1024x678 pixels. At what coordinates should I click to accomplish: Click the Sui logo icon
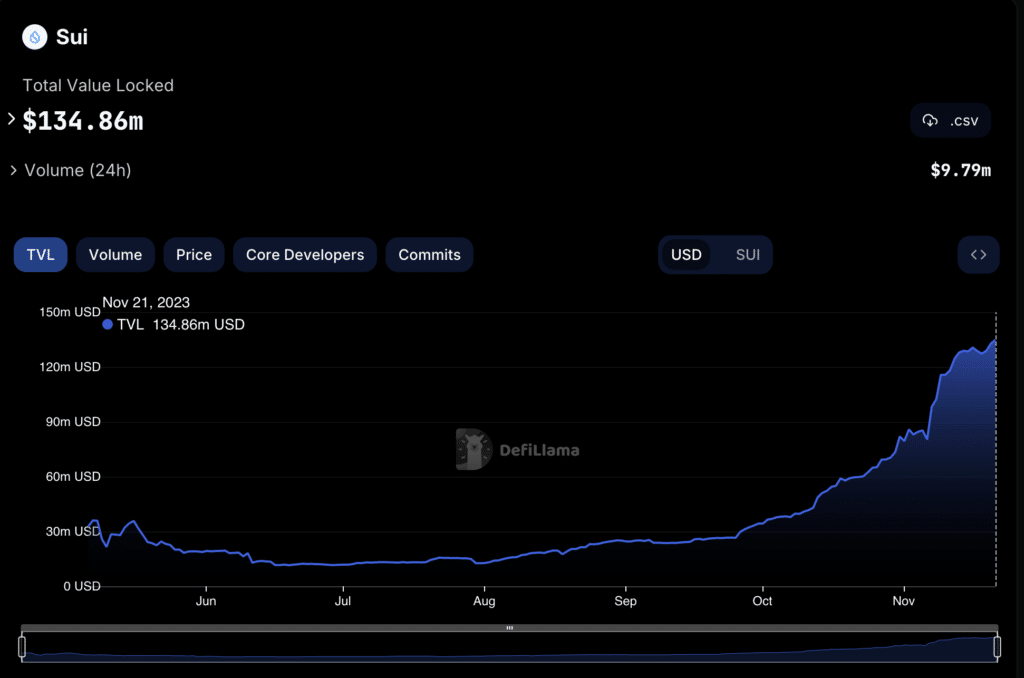point(35,37)
